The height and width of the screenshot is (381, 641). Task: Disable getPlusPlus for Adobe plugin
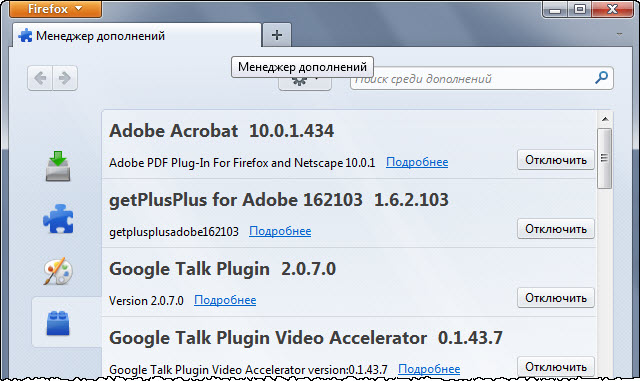click(x=556, y=229)
